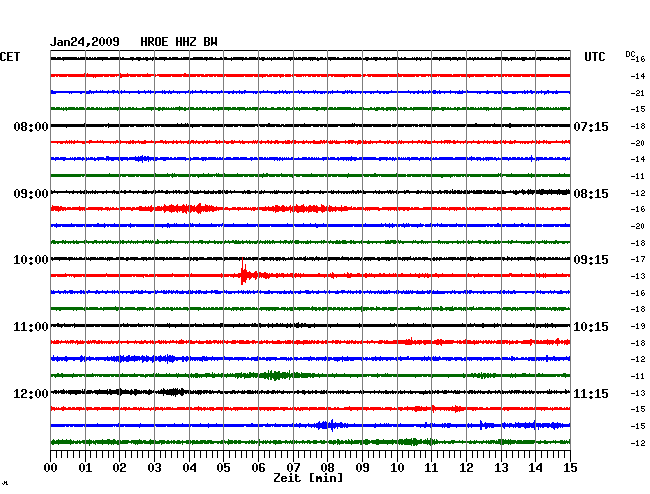This screenshot has height=494, width=650.
Task: Click the "02" minute axis label
Action: pyautogui.click(x=119, y=468)
